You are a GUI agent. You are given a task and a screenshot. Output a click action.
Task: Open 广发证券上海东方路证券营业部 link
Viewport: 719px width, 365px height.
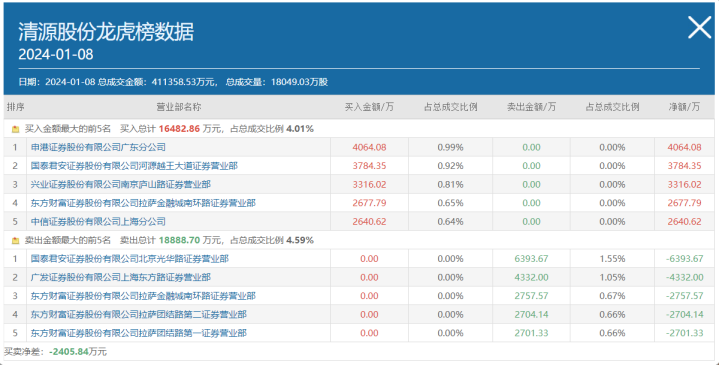point(121,277)
